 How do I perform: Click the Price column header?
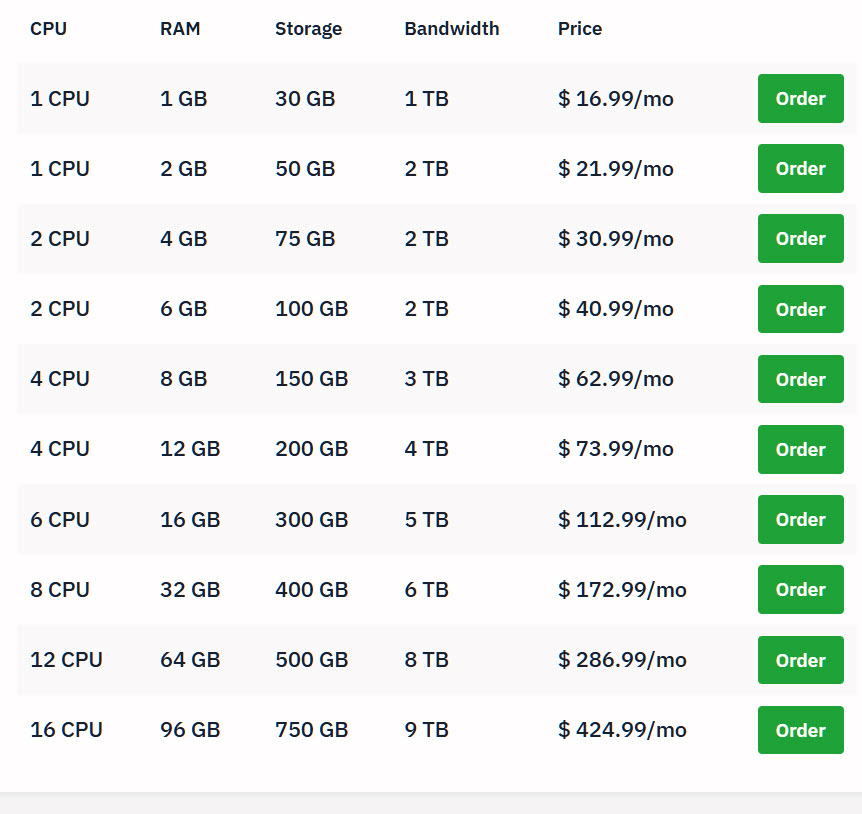[x=580, y=29]
